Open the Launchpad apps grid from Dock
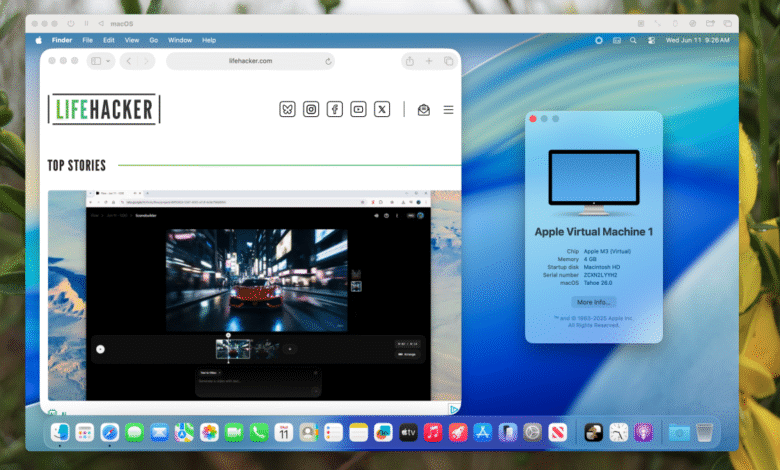Screen dimensions: 780x470 [85, 432]
